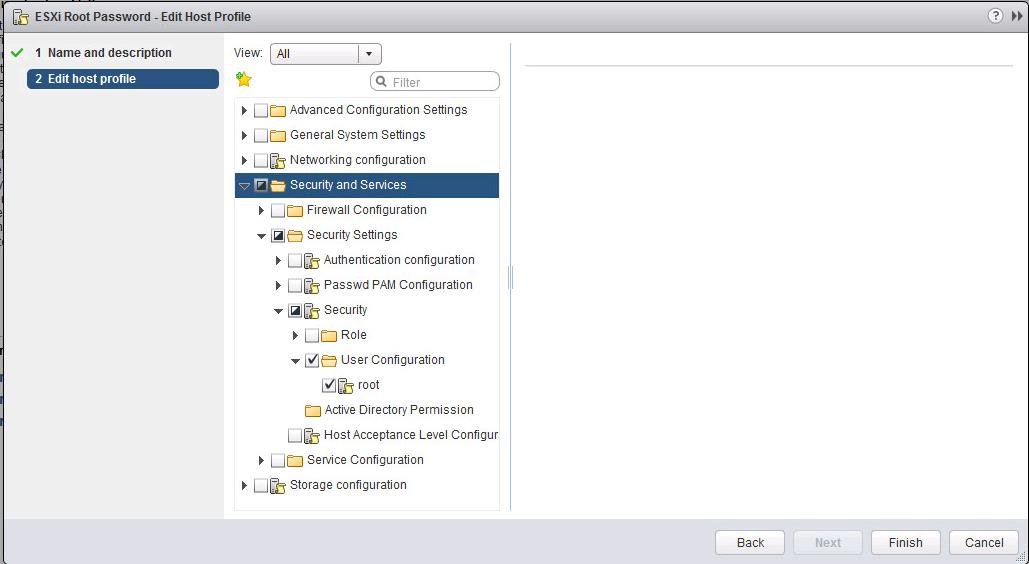Click the host profile icon in title bar
The height and width of the screenshot is (564, 1029).
(x=21, y=17)
